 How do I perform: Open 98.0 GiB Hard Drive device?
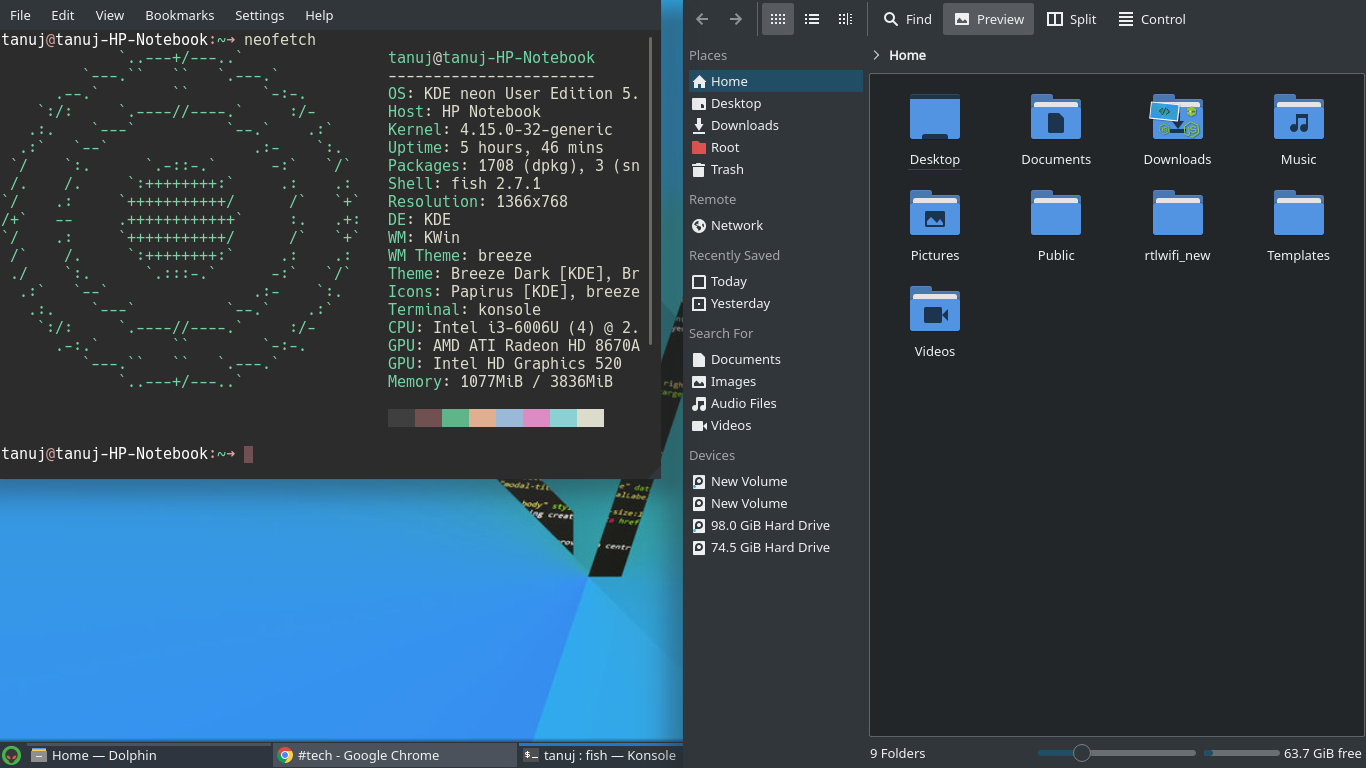(x=775, y=525)
